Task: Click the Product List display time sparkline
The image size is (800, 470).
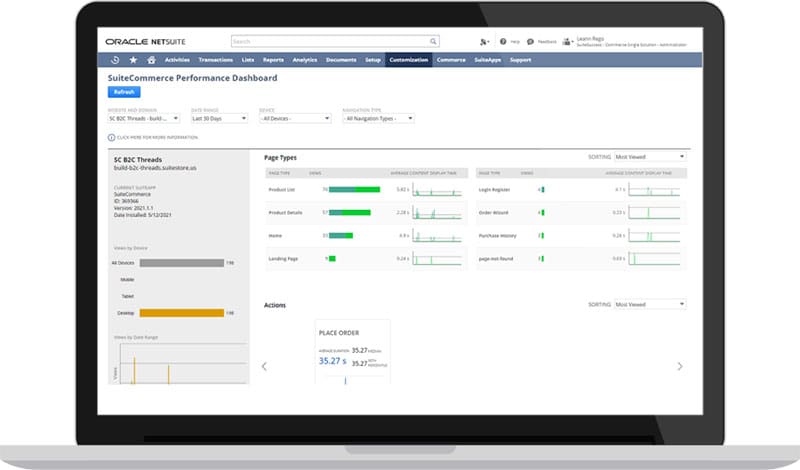Action: coord(437,189)
